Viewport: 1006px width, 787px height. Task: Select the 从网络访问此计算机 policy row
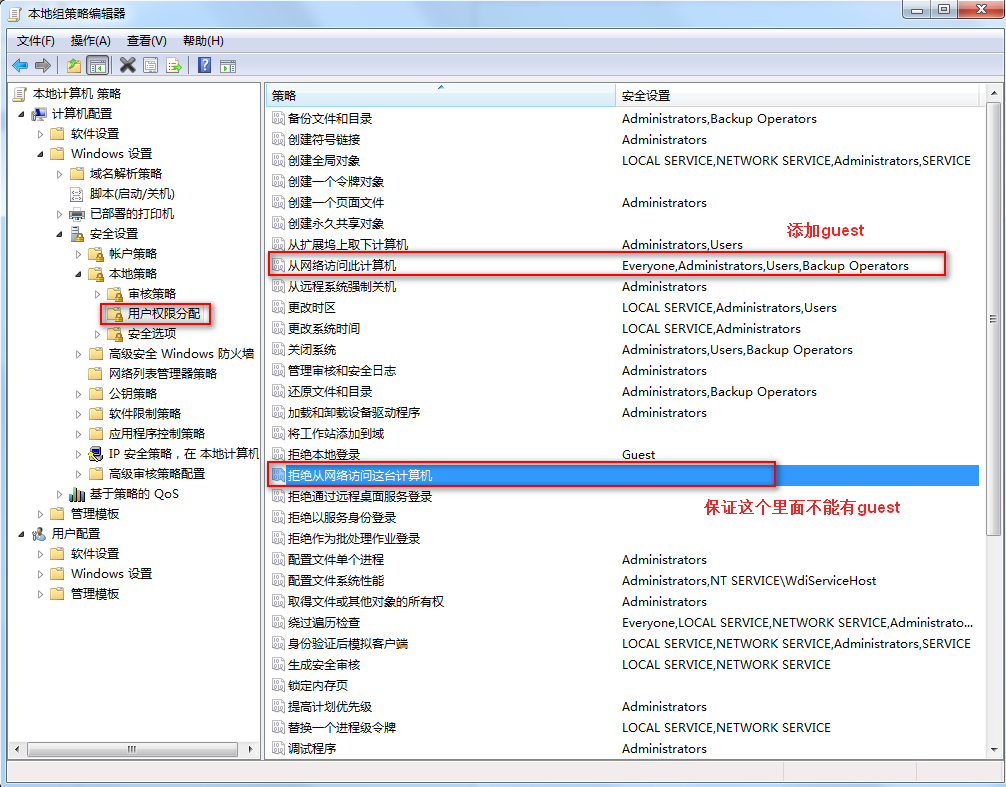coord(342,266)
